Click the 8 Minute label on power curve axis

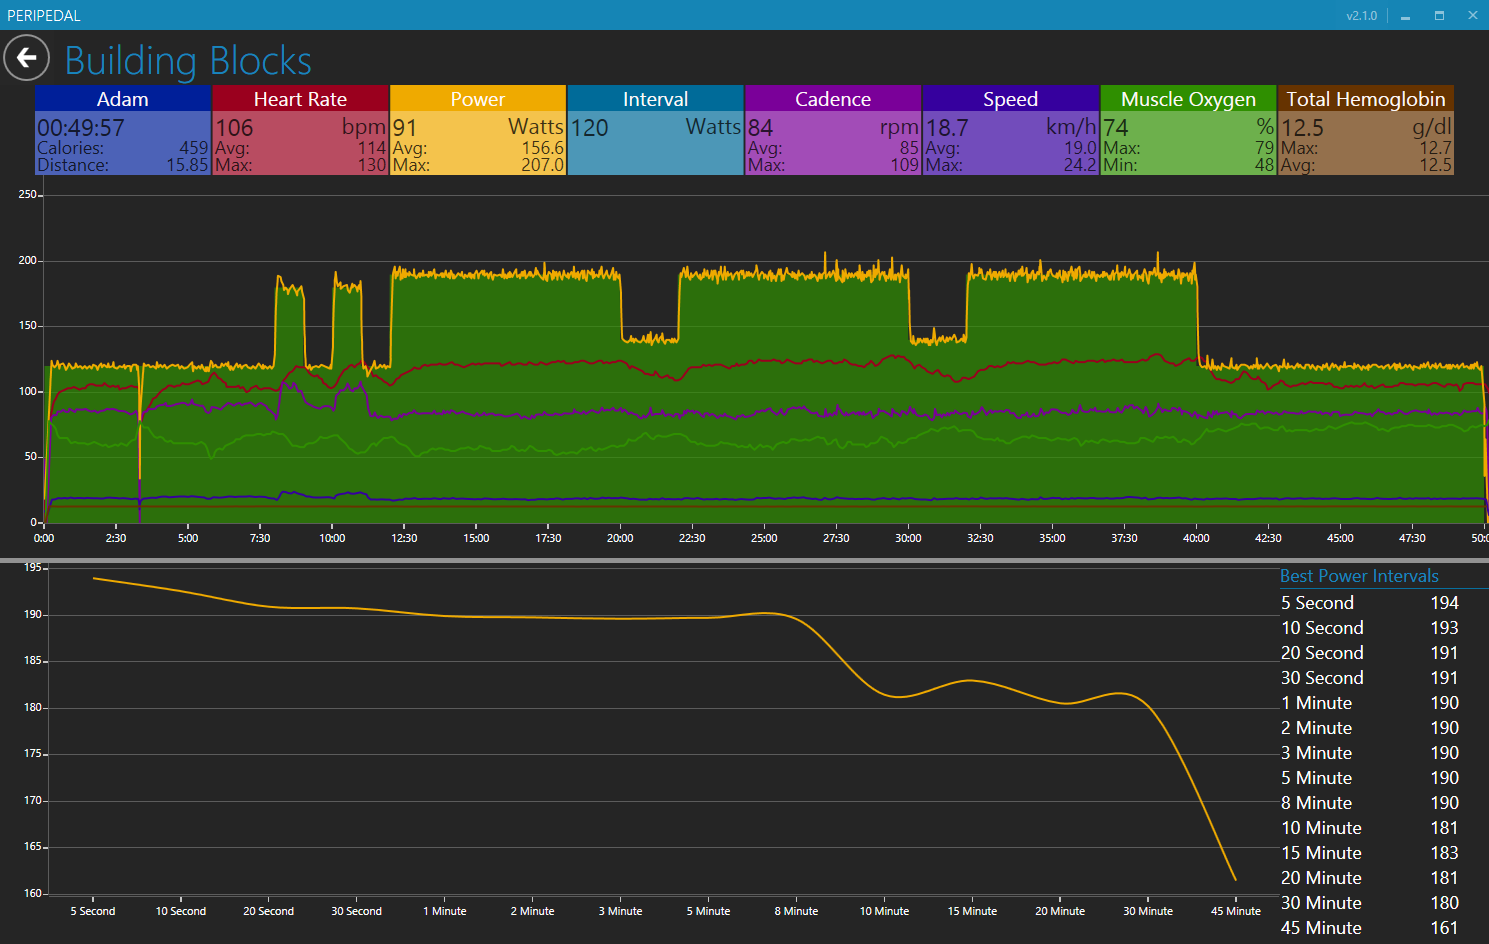[x=796, y=911]
